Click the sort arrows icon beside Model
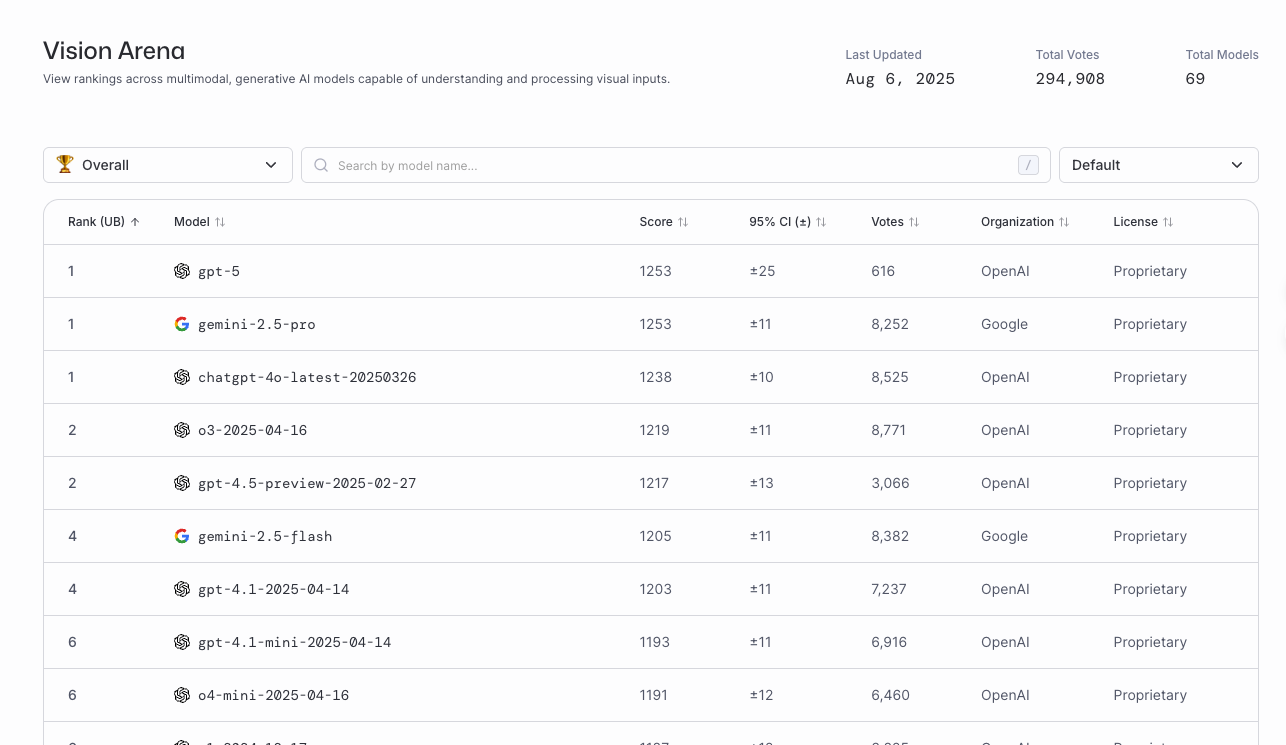 tap(220, 222)
